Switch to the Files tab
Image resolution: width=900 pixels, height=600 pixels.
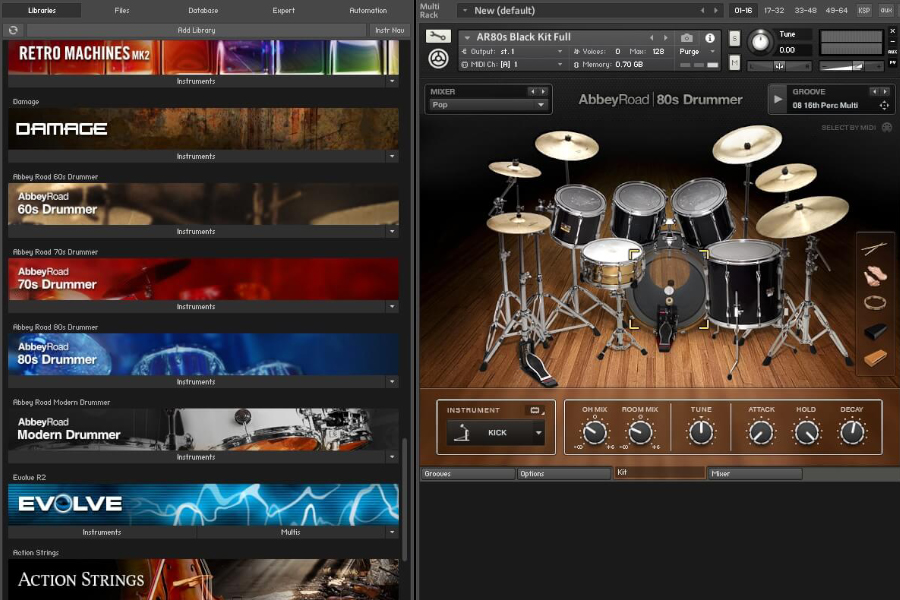point(122,10)
